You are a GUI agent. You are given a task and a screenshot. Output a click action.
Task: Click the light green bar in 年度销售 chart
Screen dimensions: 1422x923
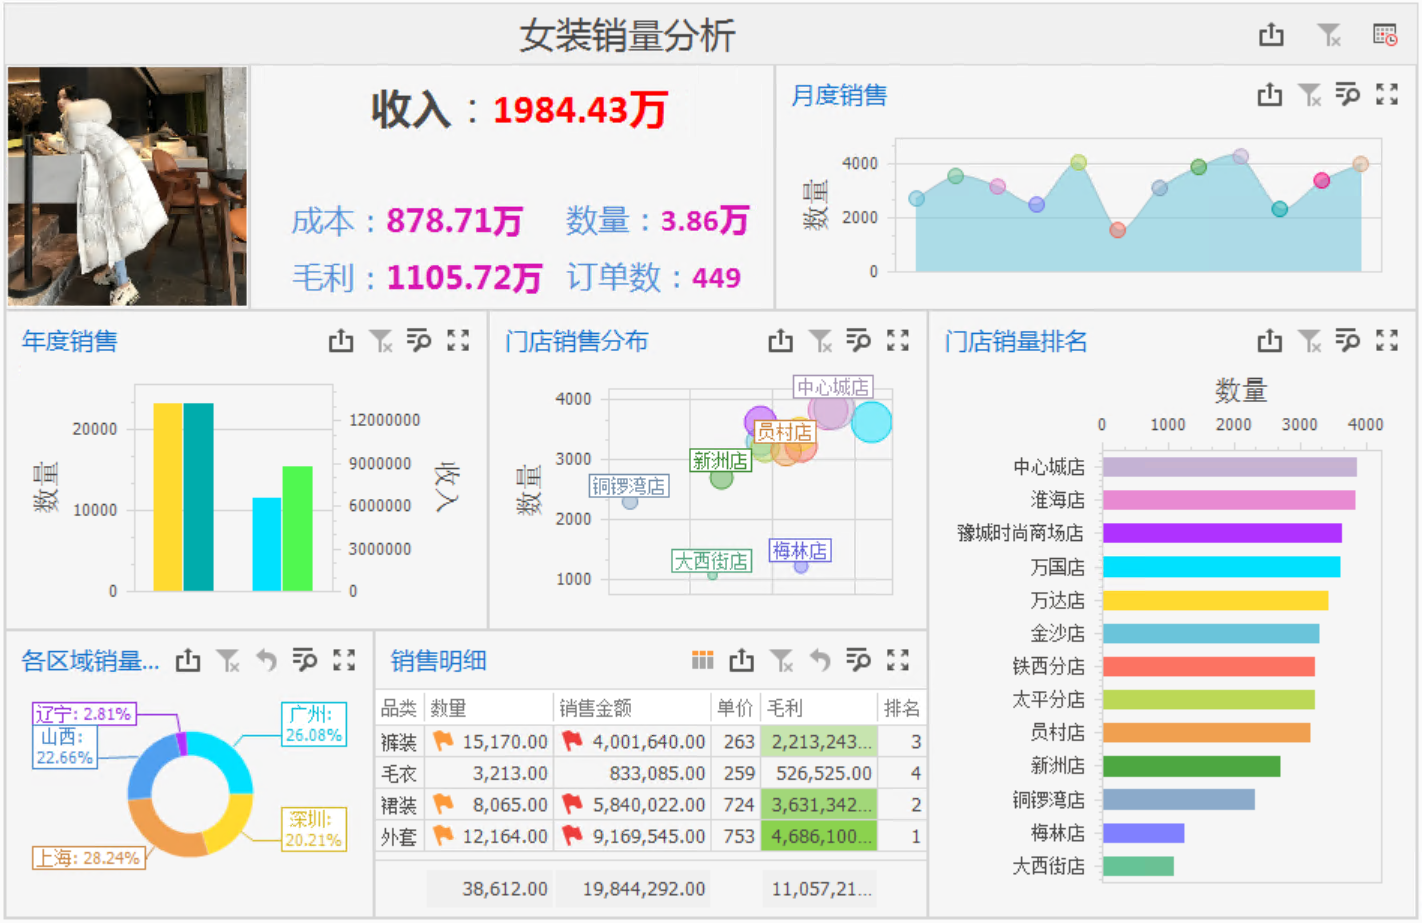[297, 529]
